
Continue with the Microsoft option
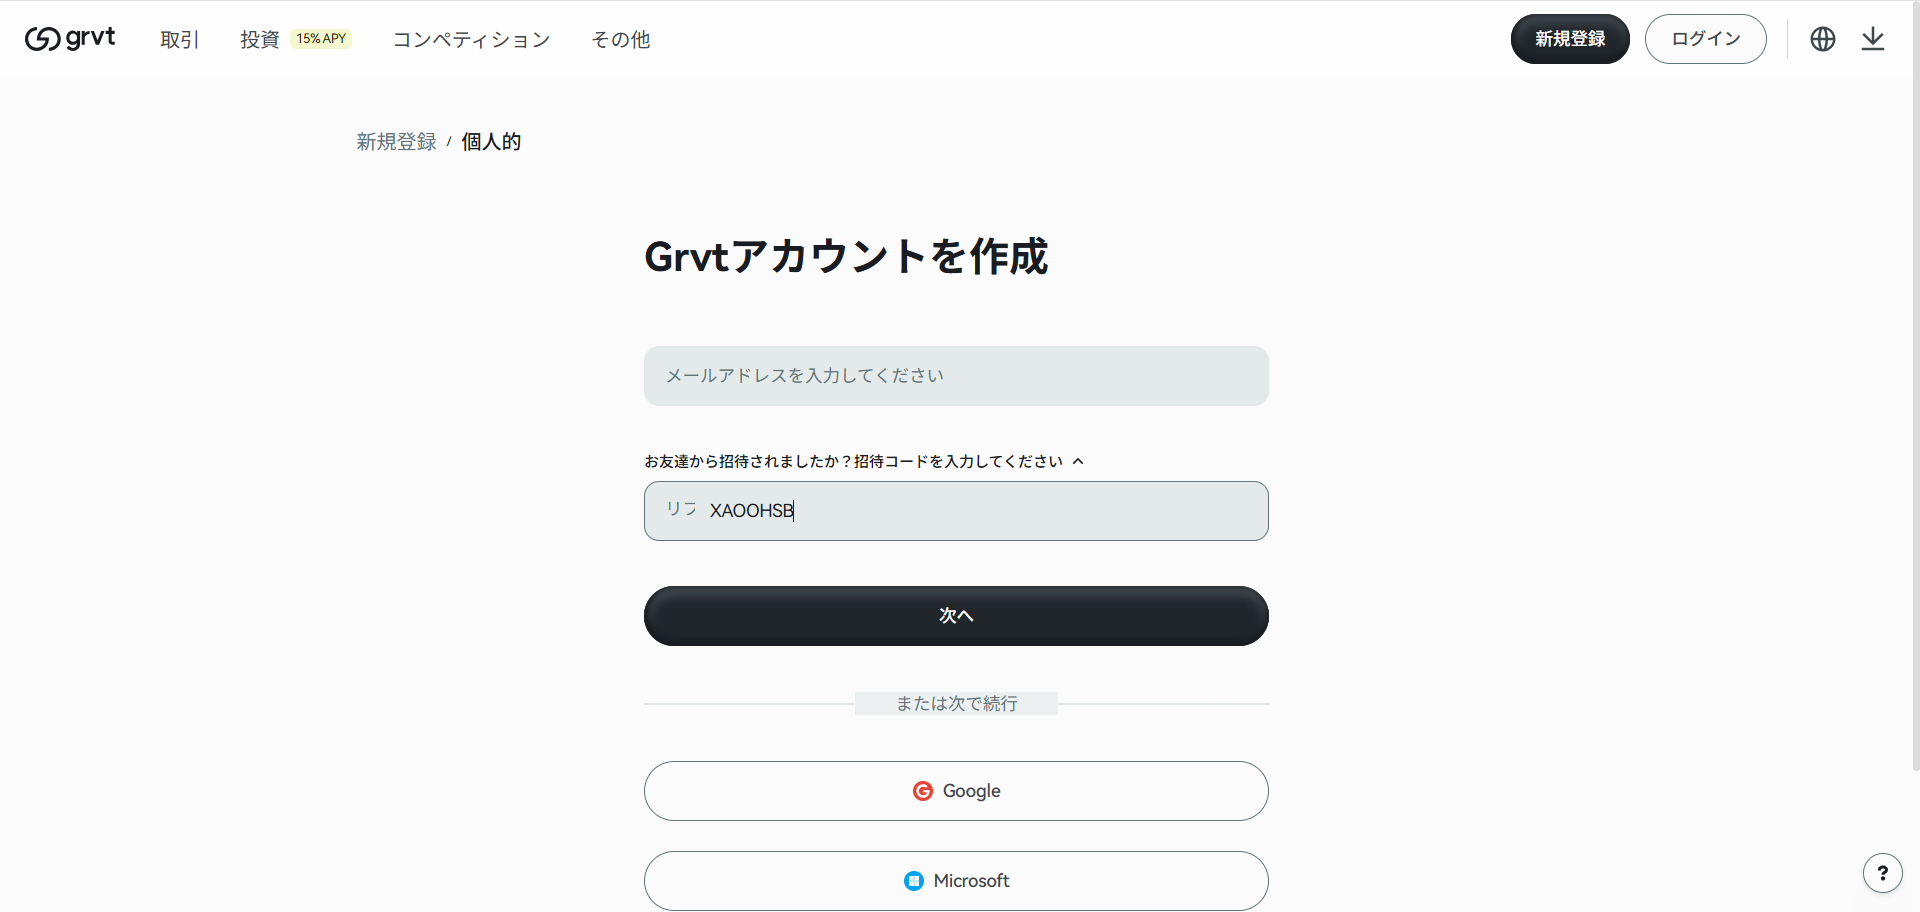point(955,880)
